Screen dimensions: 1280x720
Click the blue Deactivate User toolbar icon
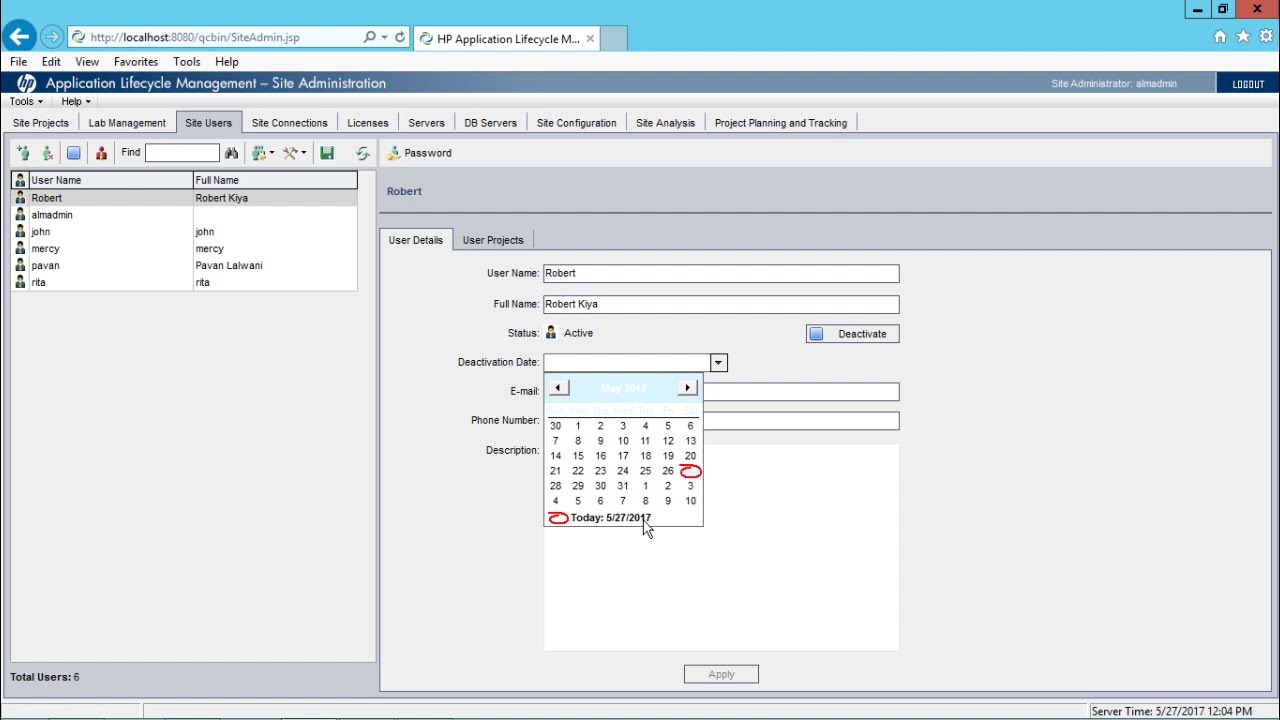[x=73, y=153]
